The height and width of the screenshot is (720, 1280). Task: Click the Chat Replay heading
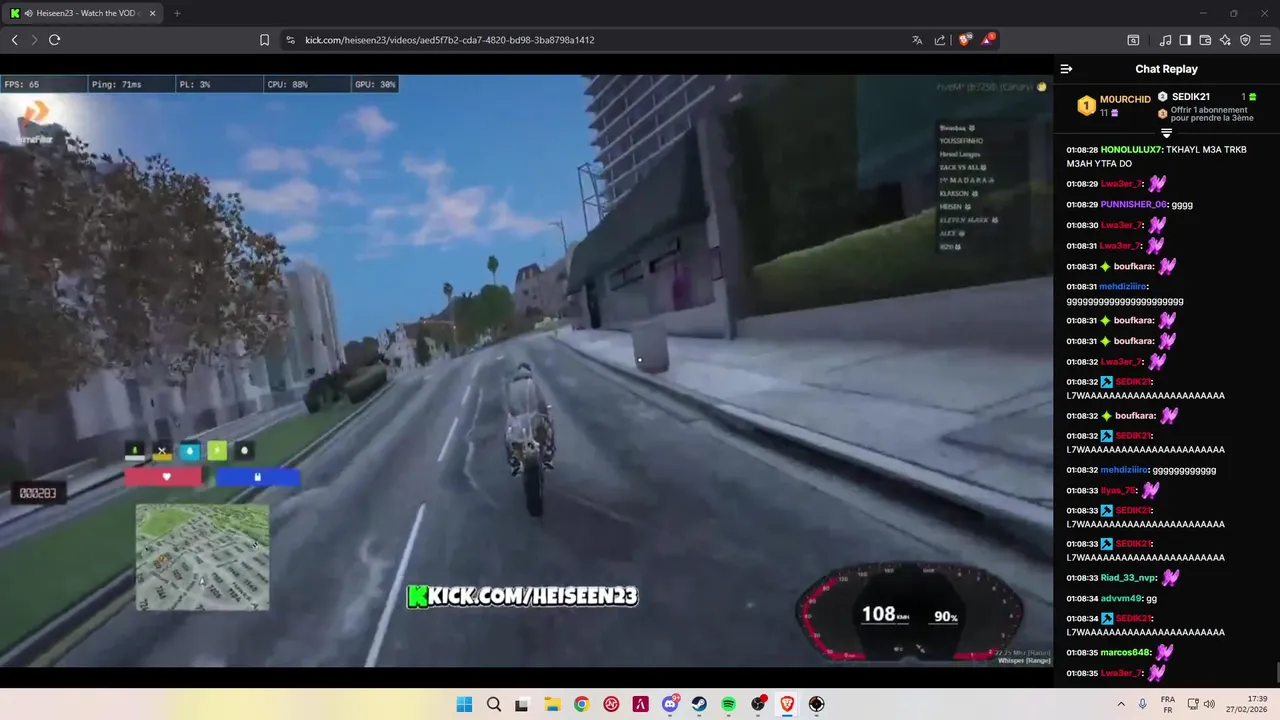1166,69
